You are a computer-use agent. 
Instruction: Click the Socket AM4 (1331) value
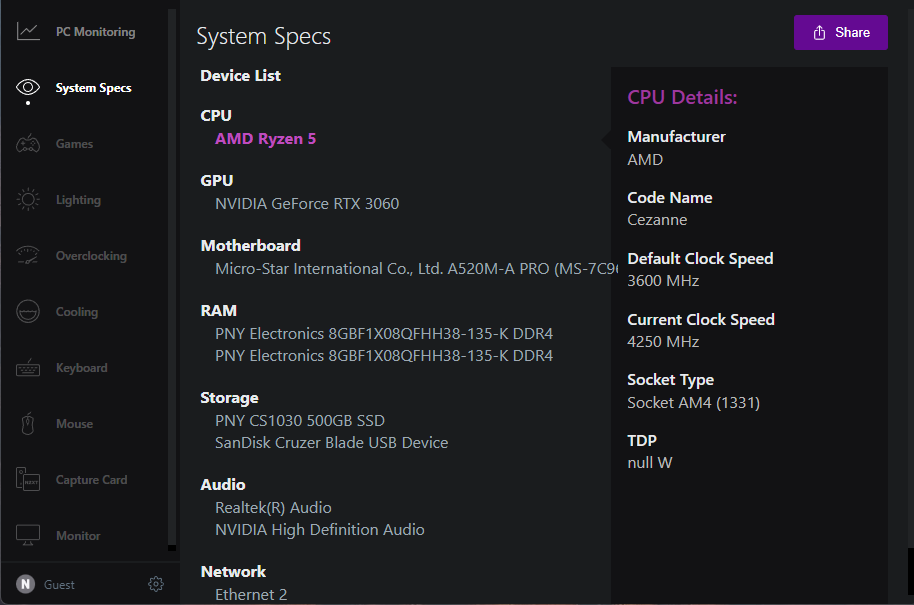point(694,403)
